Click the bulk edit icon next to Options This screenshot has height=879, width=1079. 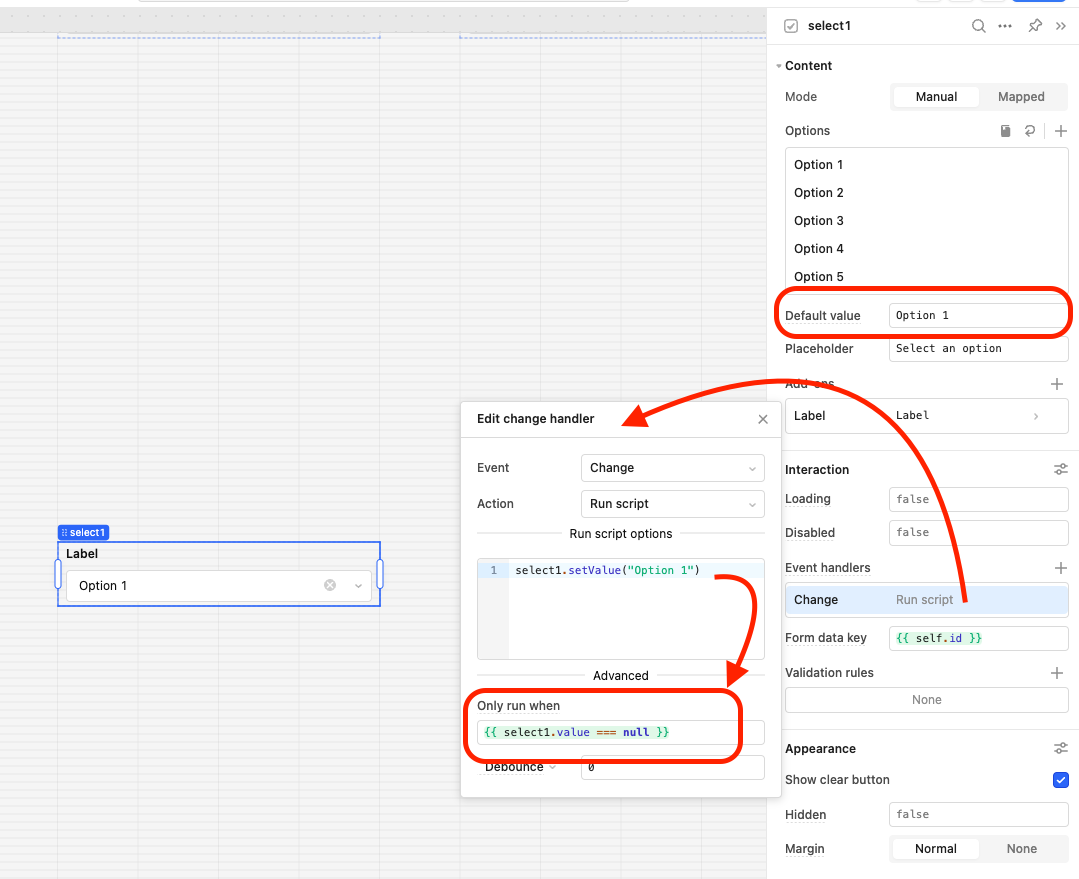pyautogui.click(x=1005, y=130)
